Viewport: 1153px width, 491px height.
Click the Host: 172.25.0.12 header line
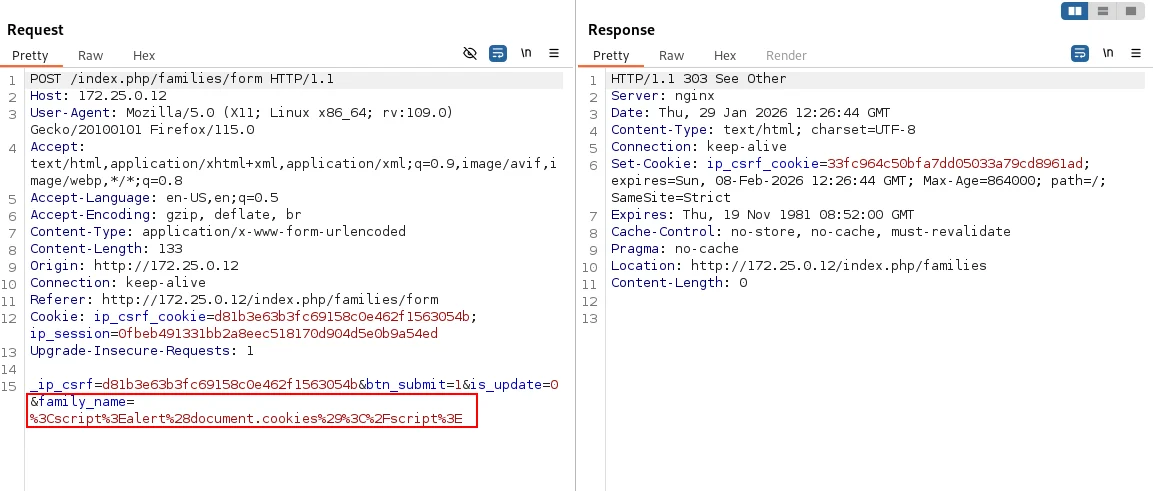(x=99, y=96)
